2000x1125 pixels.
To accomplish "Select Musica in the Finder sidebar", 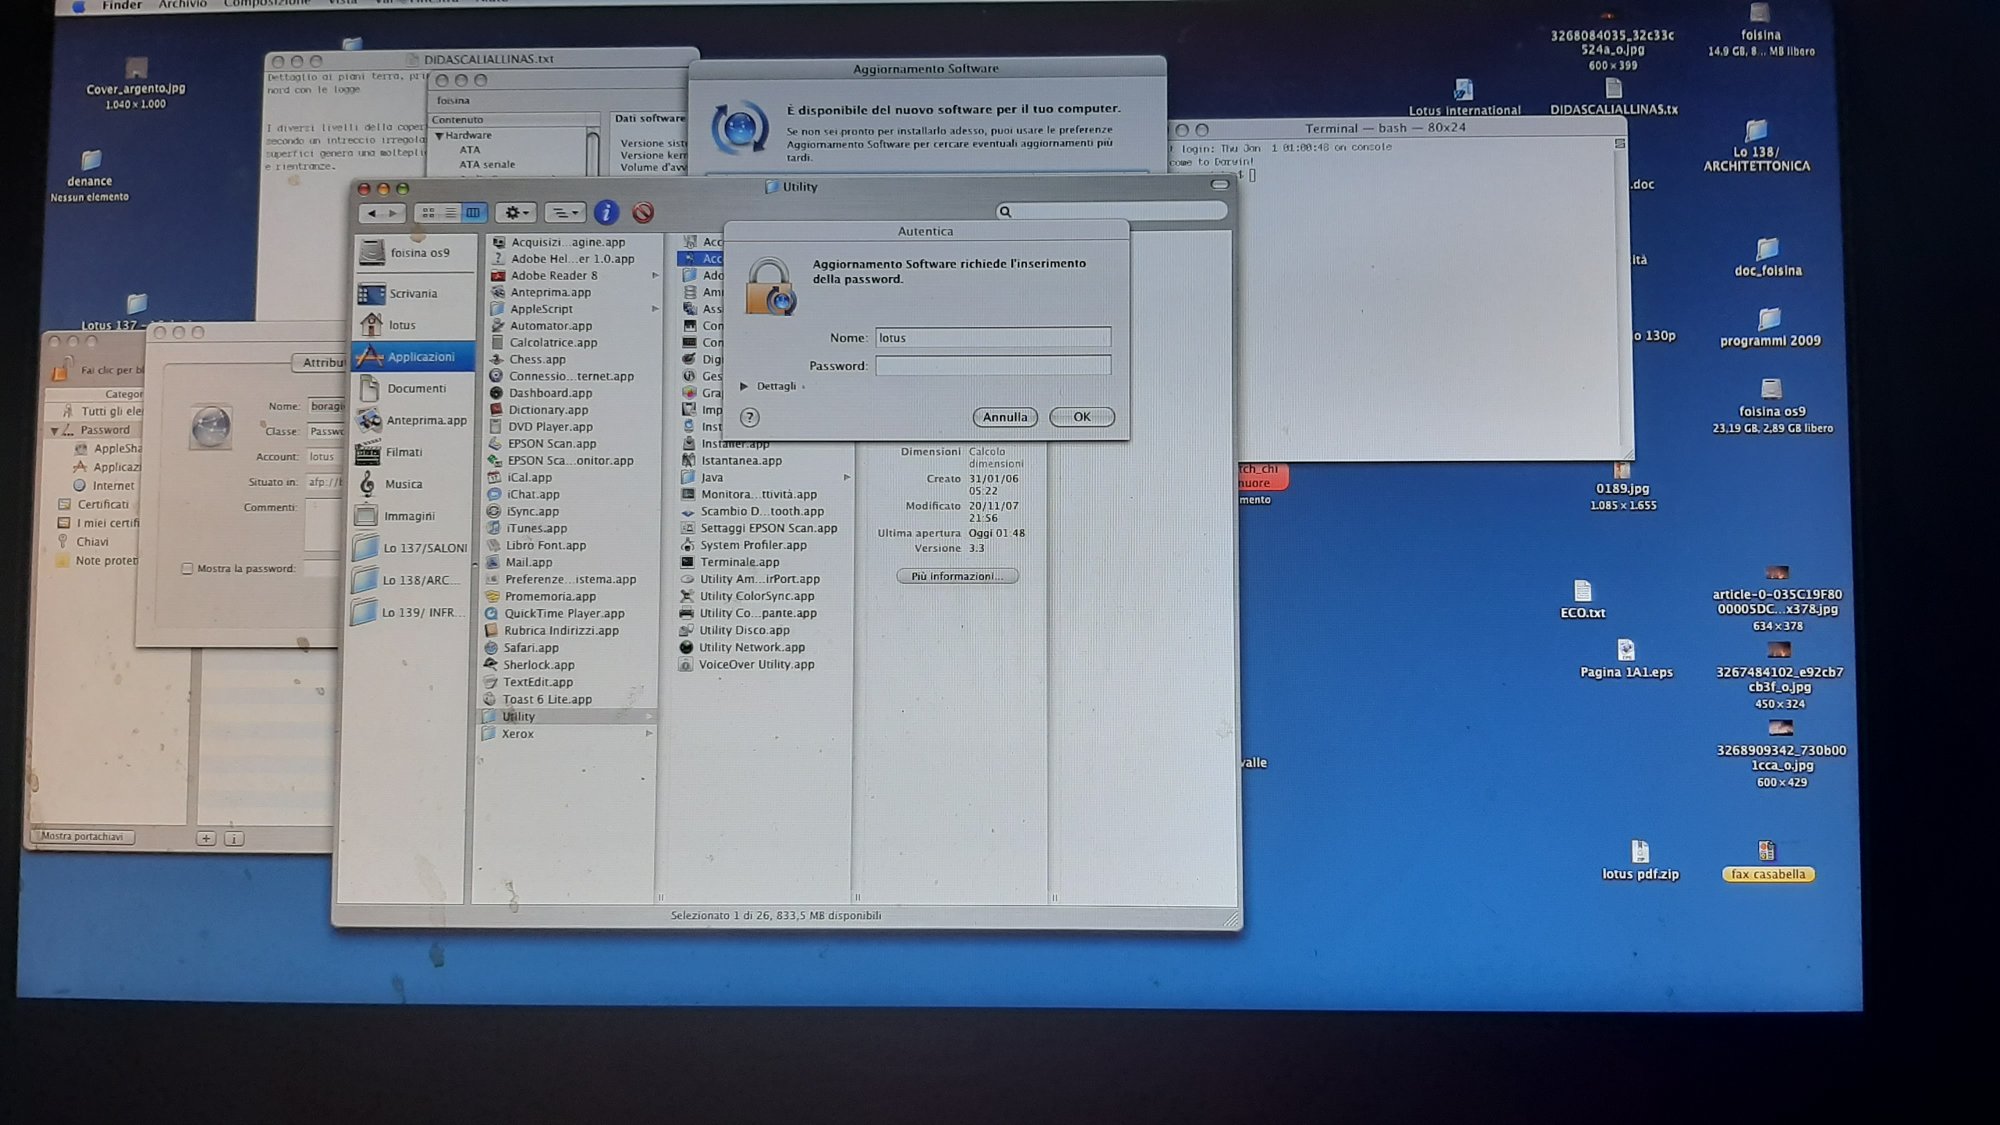I will click(x=403, y=484).
